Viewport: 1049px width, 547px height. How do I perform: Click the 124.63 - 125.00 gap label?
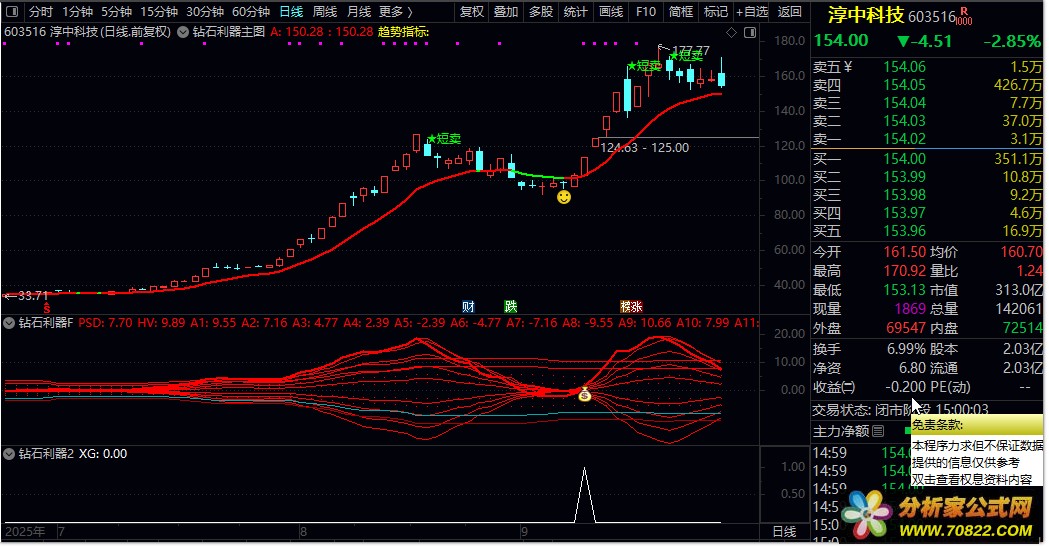click(644, 148)
